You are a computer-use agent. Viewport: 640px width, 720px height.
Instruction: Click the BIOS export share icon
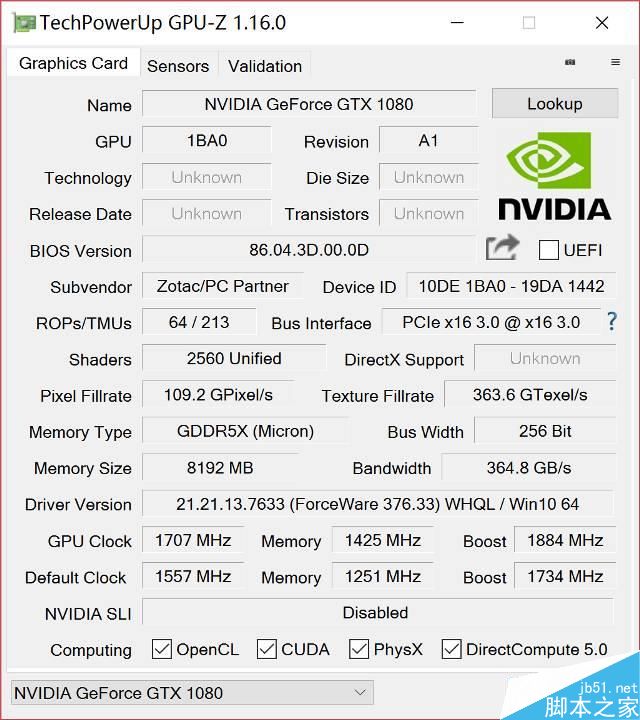[503, 248]
